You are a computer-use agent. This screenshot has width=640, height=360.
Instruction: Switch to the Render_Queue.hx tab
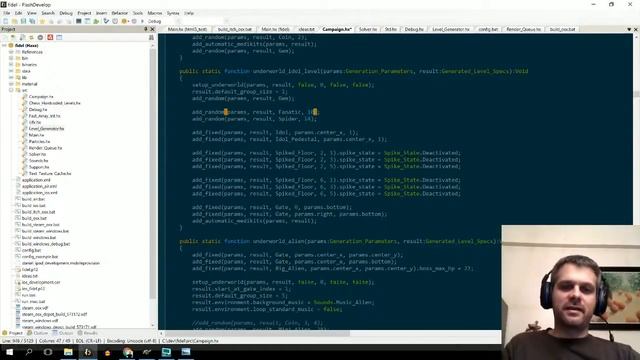coord(524,29)
